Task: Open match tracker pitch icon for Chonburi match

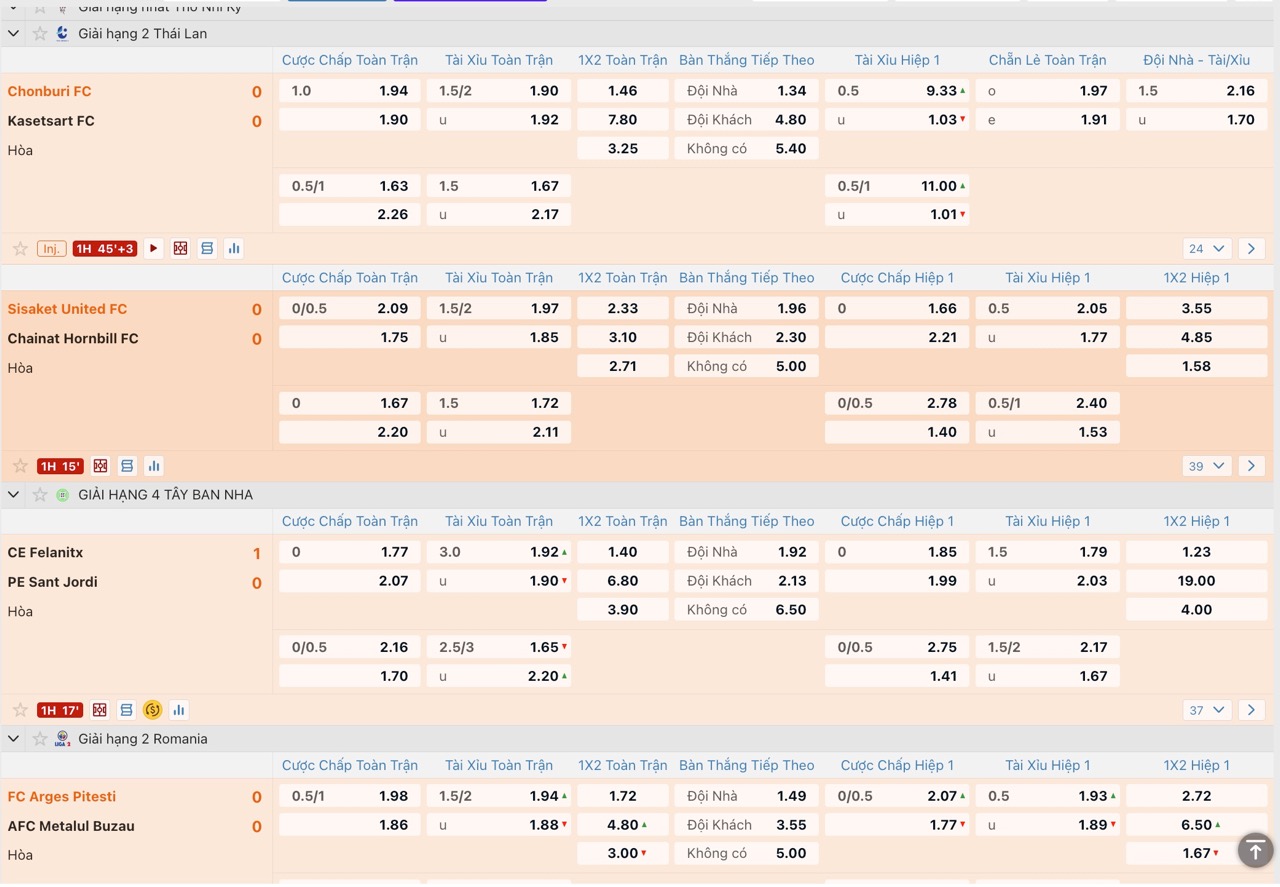Action: pos(180,248)
